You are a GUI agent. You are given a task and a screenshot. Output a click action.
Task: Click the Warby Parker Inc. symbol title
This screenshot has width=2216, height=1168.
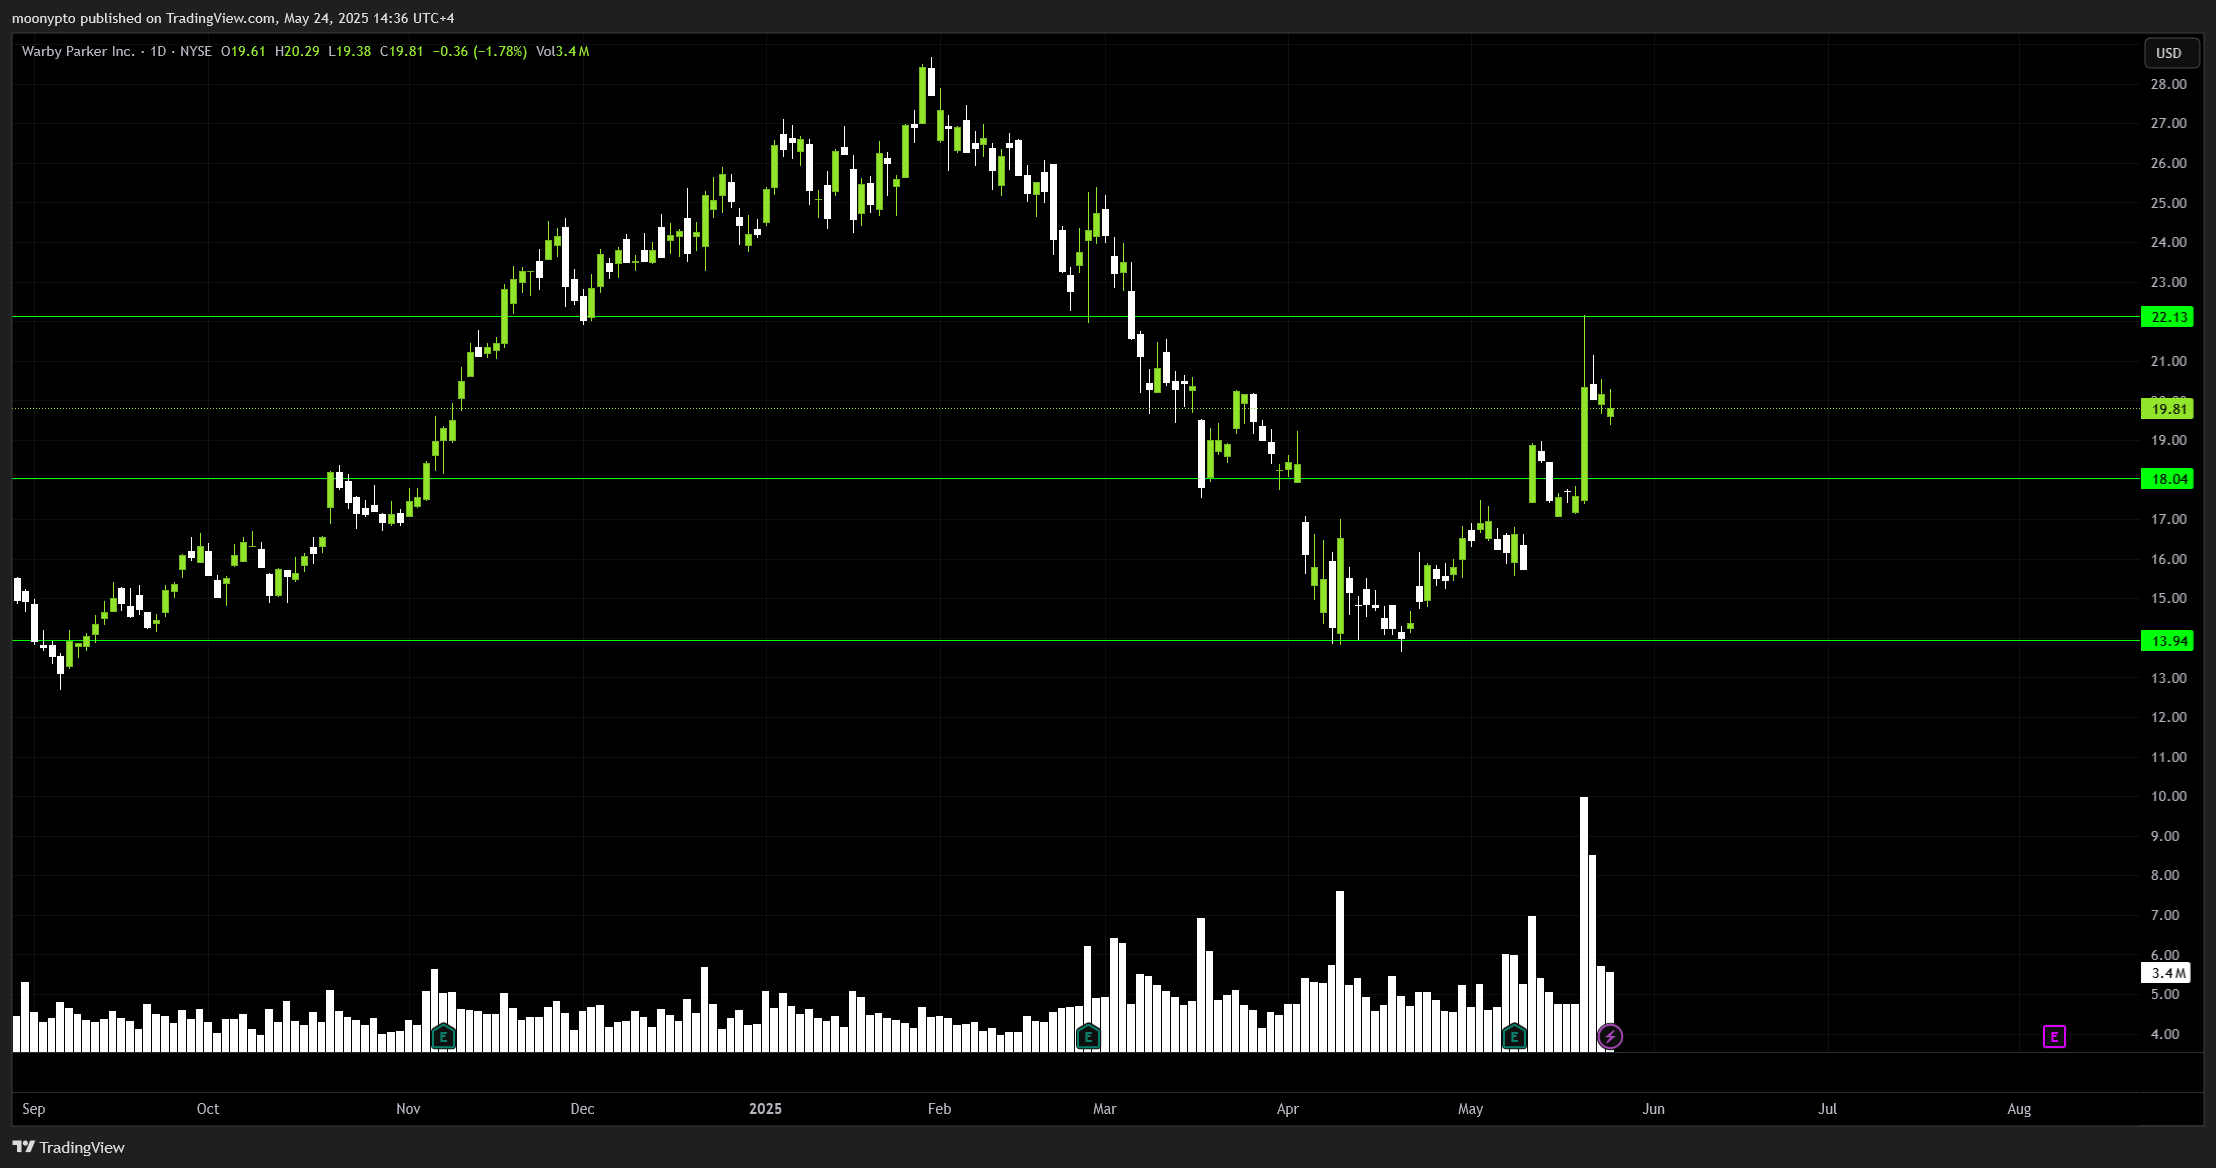coord(78,51)
